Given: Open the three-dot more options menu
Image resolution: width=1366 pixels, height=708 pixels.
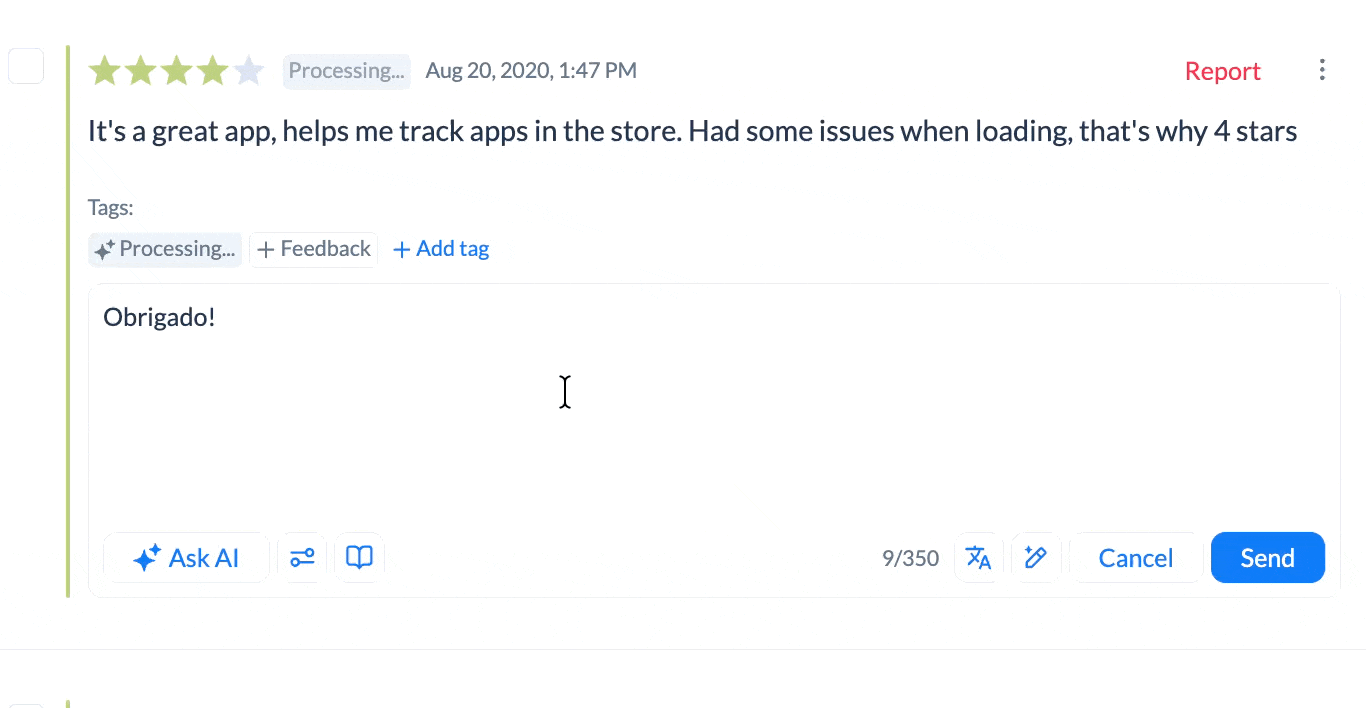Looking at the screenshot, I should [1322, 70].
